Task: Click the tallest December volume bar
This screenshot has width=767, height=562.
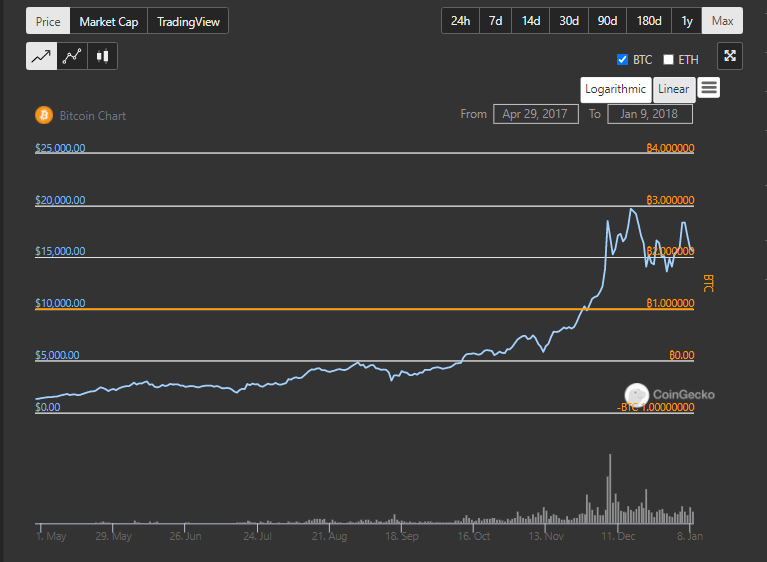Action: click(610, 489)
